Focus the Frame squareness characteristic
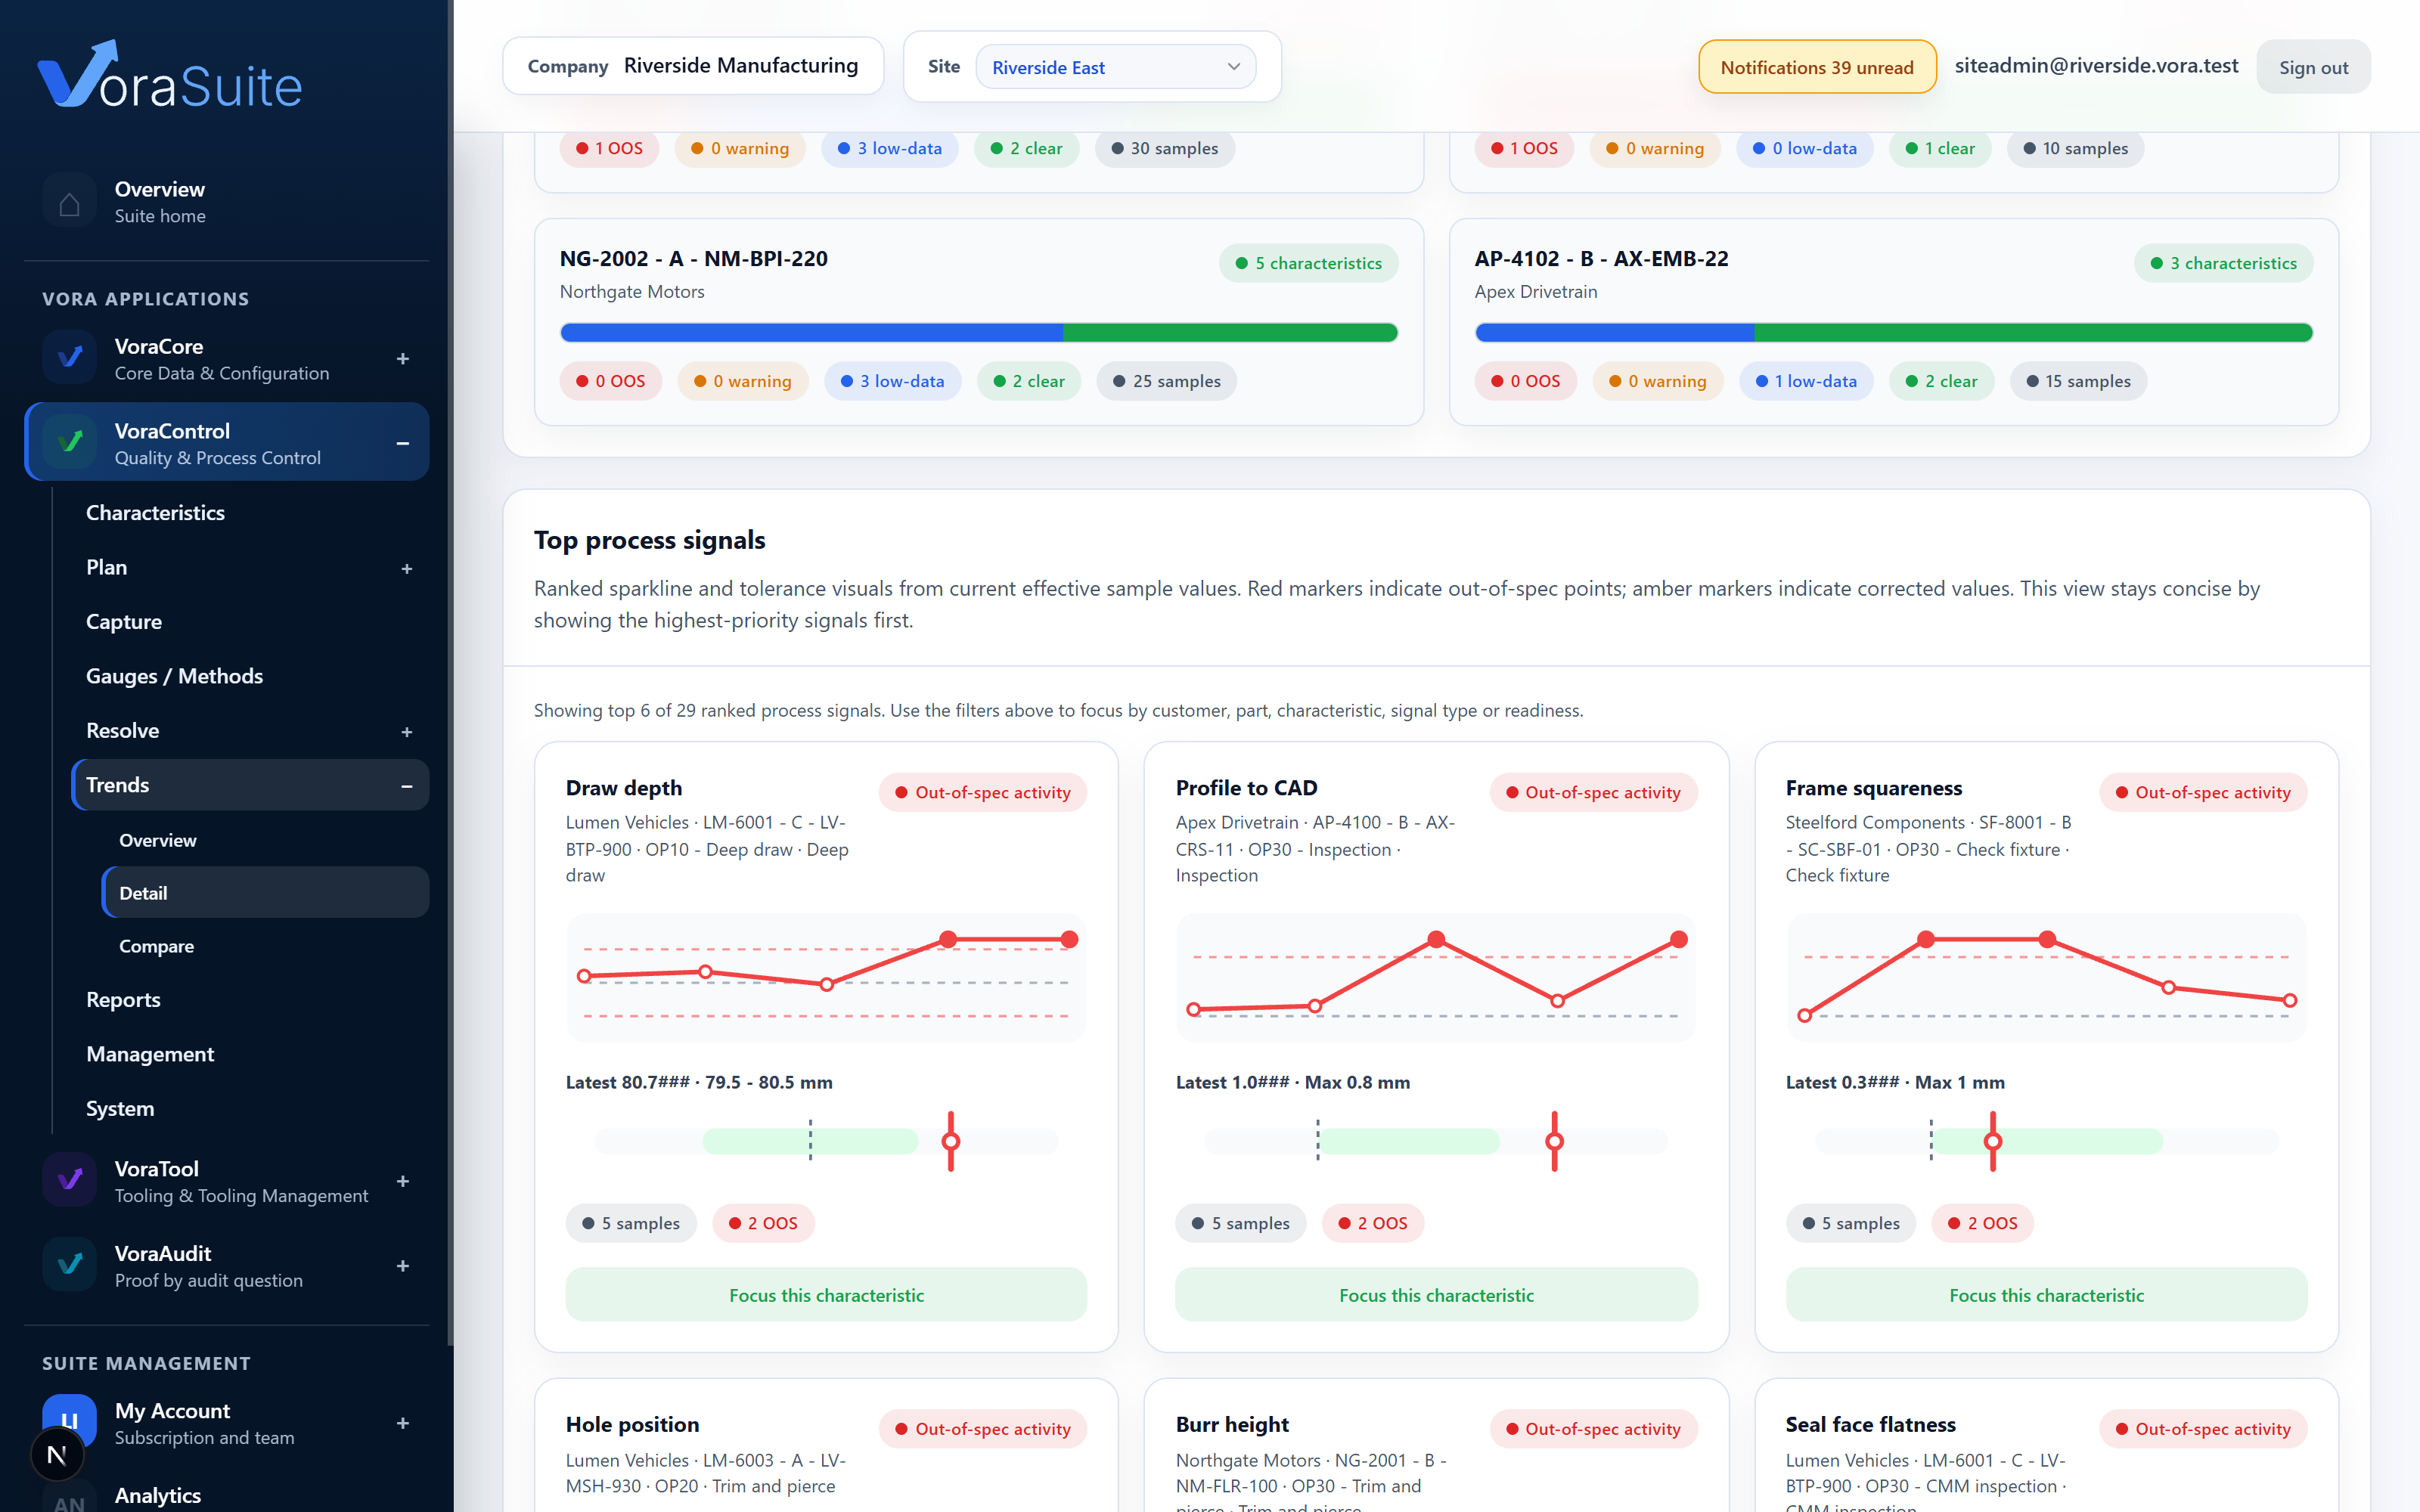Image resolution: width=2420 pixels, height=1512 pixels. click(x=2046, y=1295)
